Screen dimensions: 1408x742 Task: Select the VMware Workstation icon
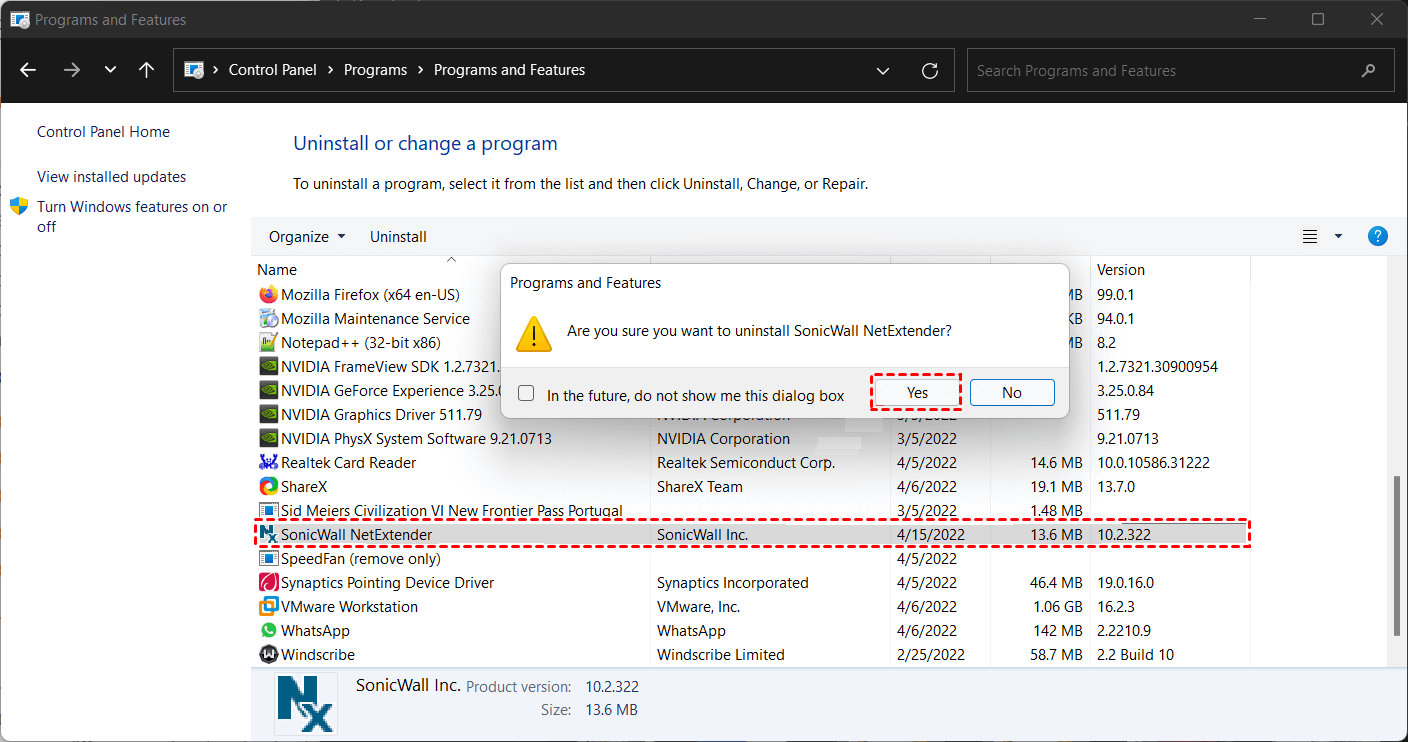click(x=268, y=607)
